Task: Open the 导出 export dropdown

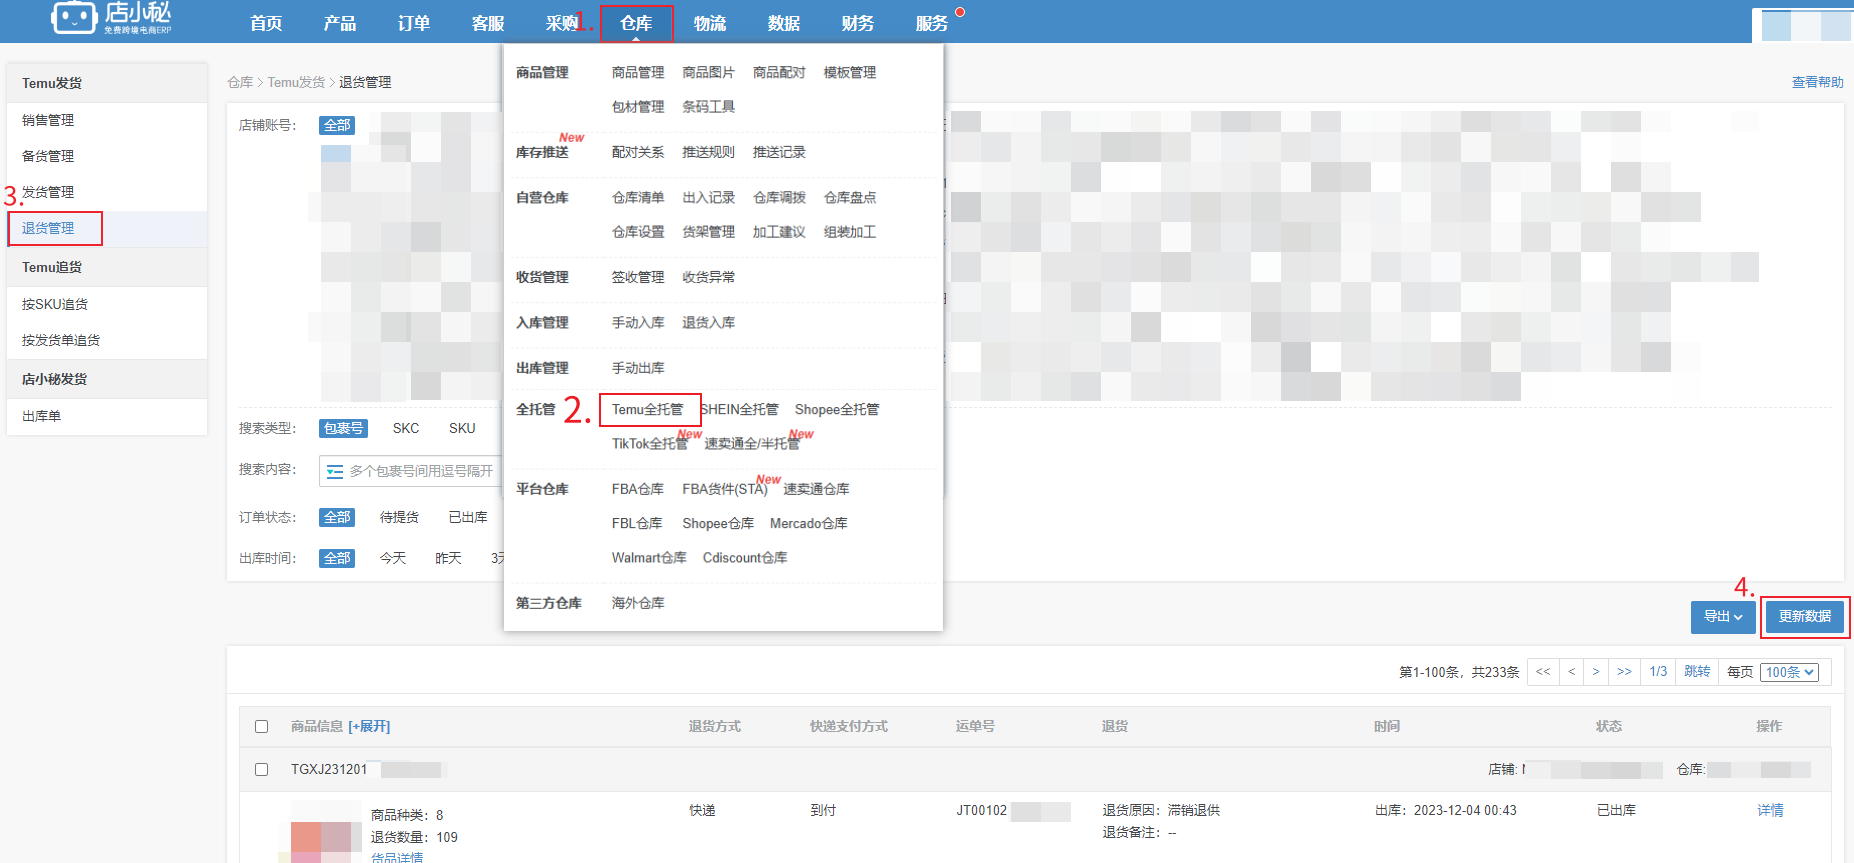Action: [1723, 617]
